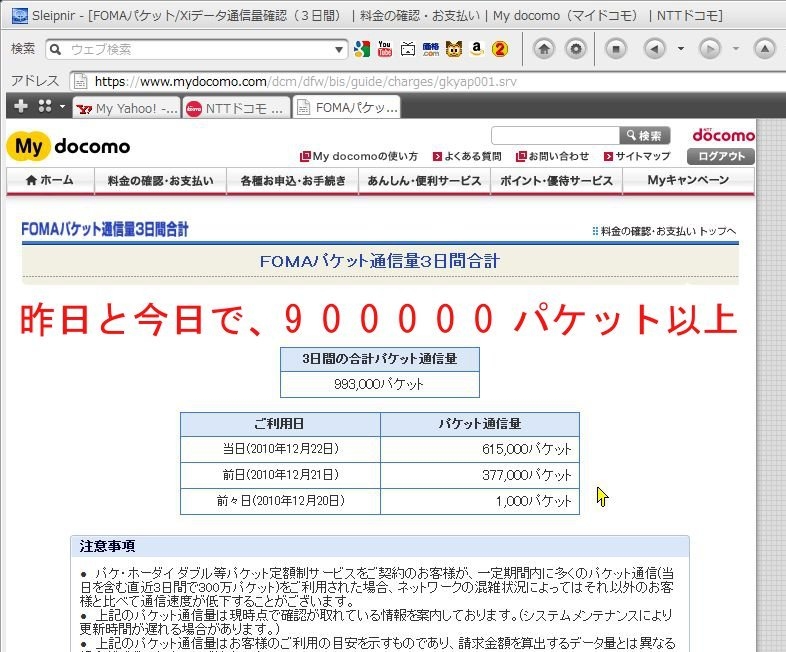Focus the ウェブ検索 search field
The image size is (786, 652).
pos(198,49)
